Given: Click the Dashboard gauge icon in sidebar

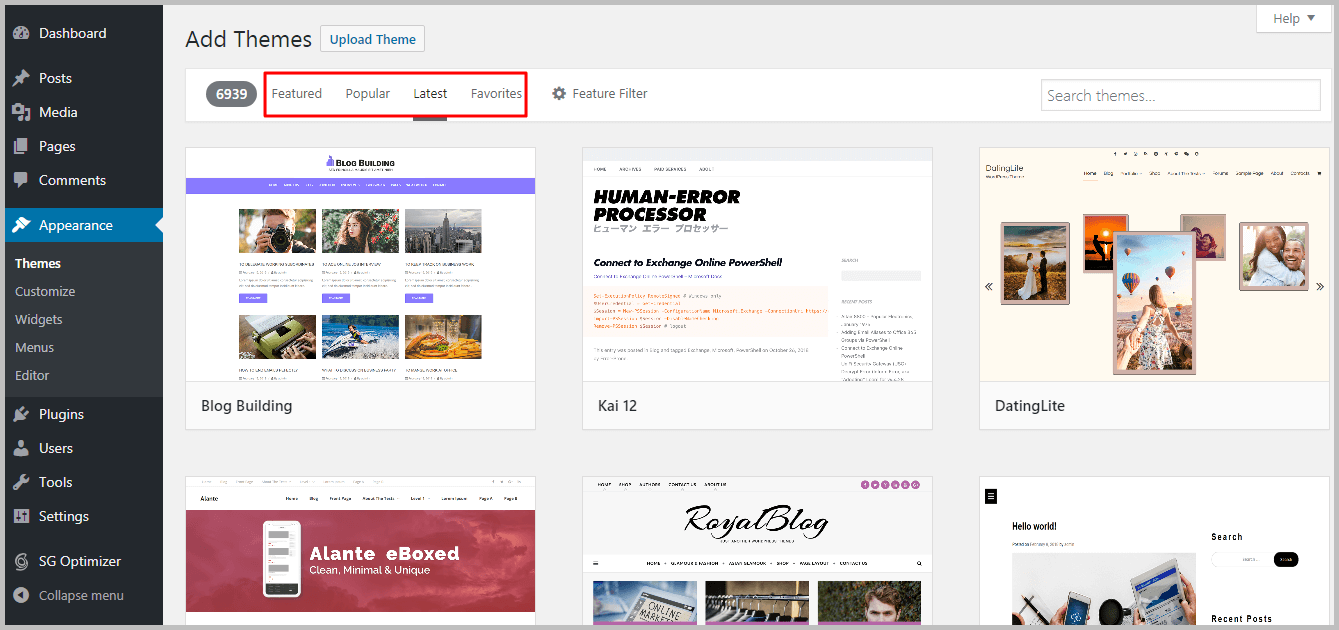Looking at the screenshot, I should click(x=21, y=33).
